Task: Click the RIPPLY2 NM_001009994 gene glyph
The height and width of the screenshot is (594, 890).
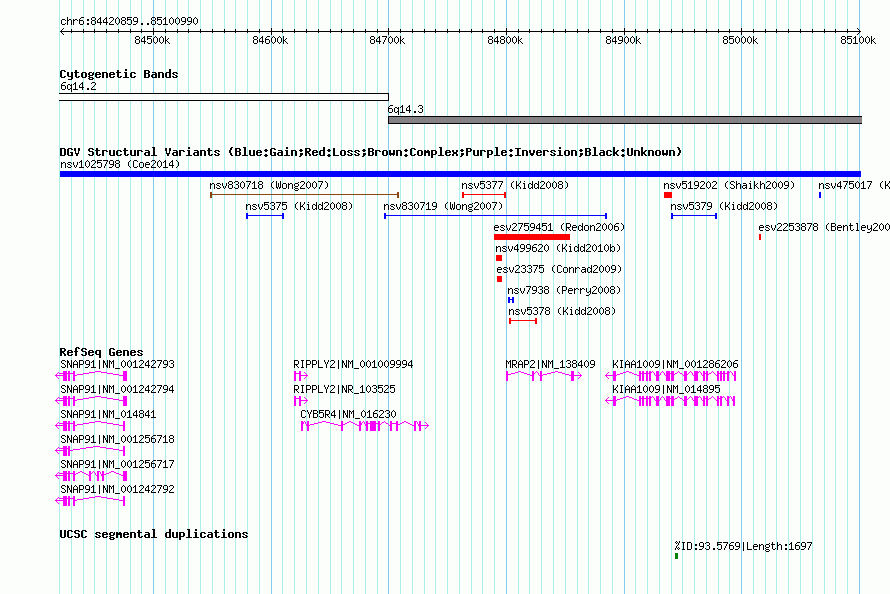Action: click(x=301, y=376)
